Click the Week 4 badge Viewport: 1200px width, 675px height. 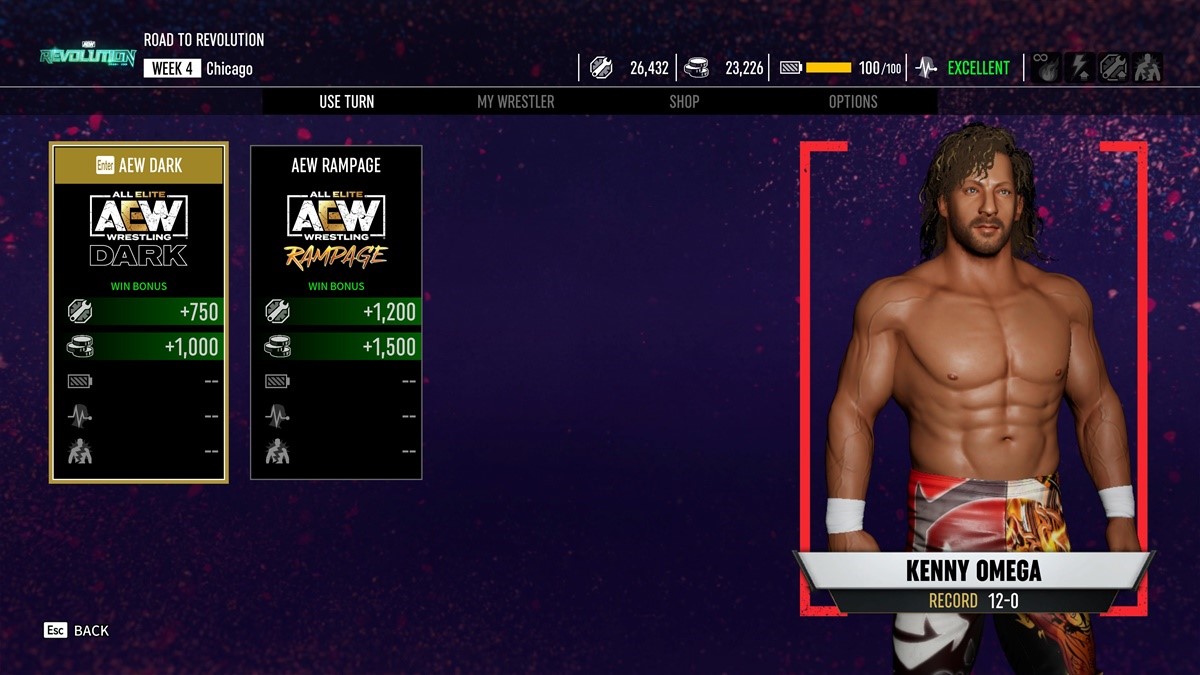[x=173, y=69]
